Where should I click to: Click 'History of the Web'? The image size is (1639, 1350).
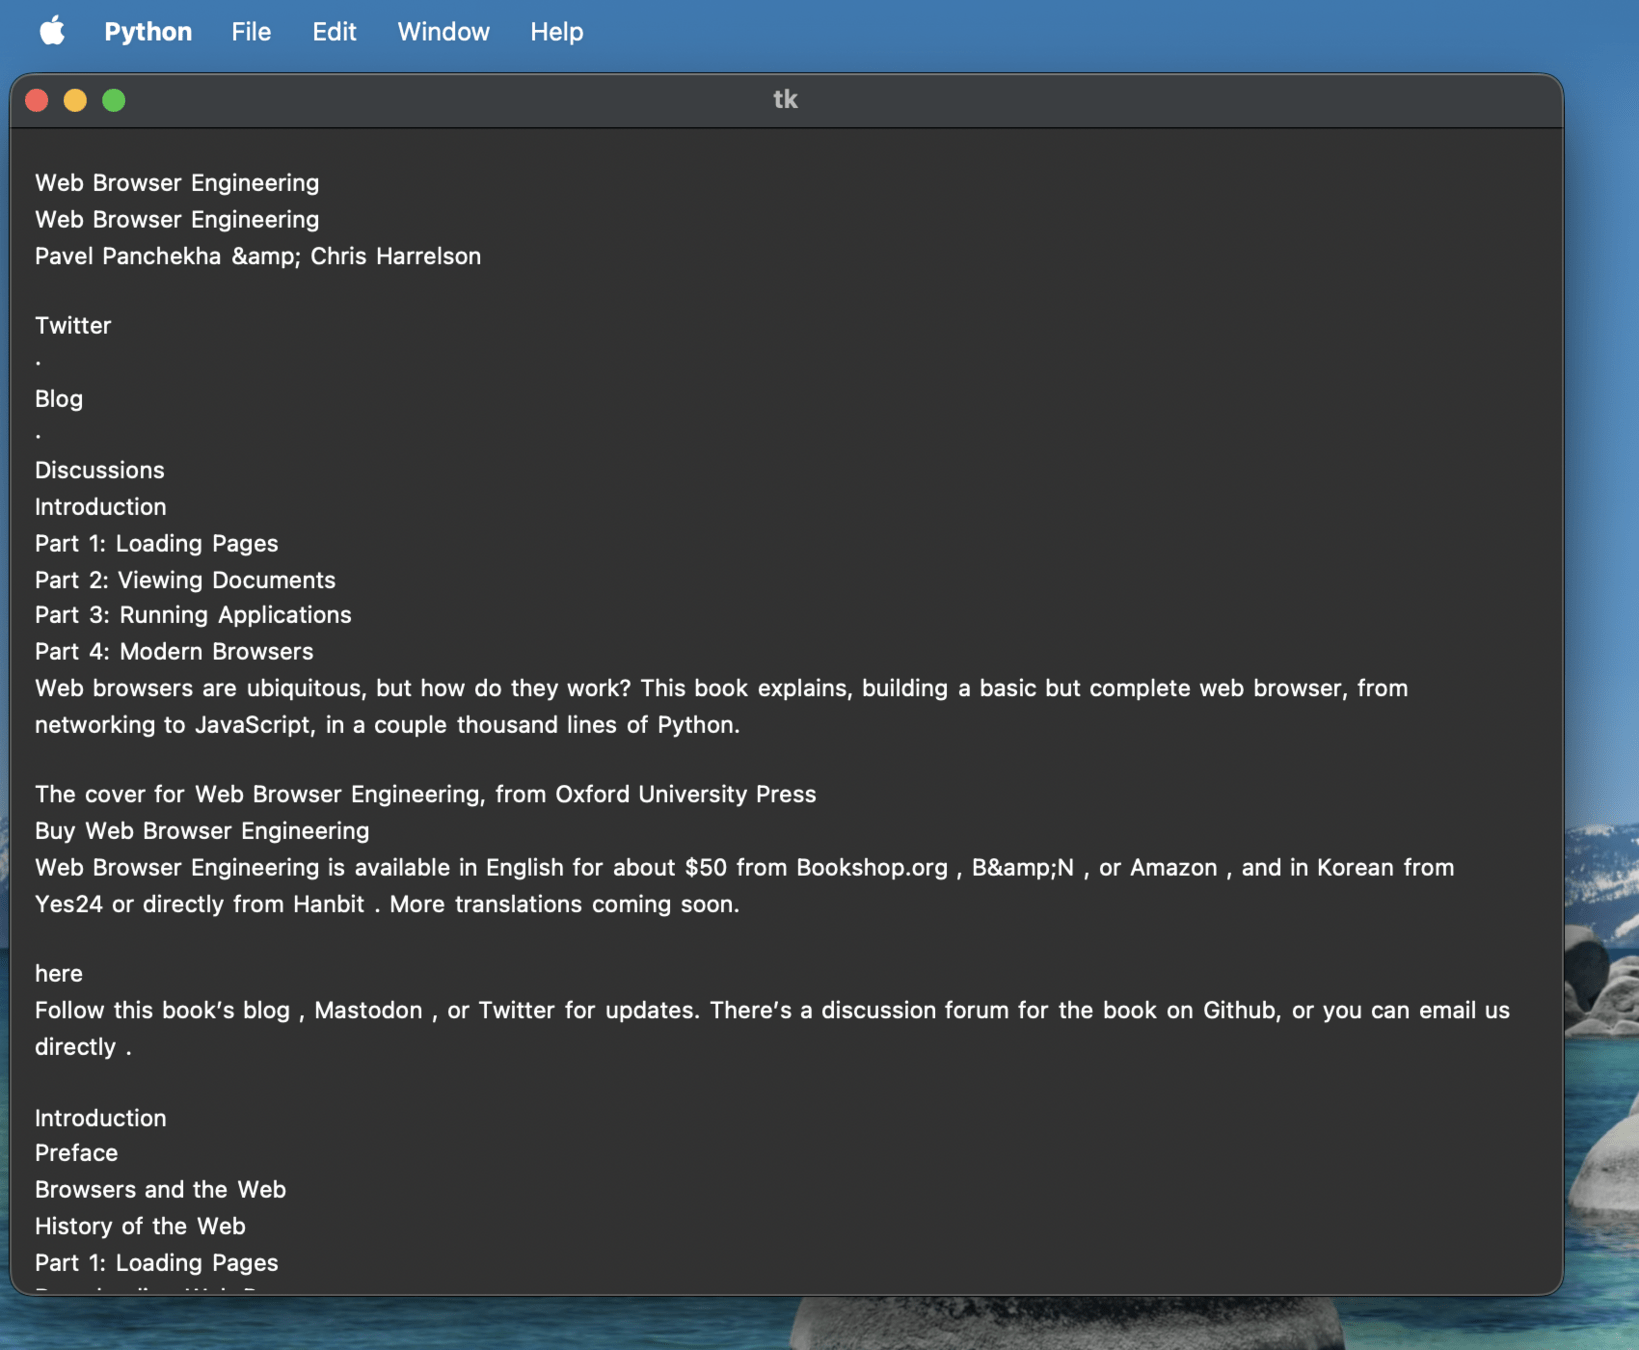coord(140,1227)
